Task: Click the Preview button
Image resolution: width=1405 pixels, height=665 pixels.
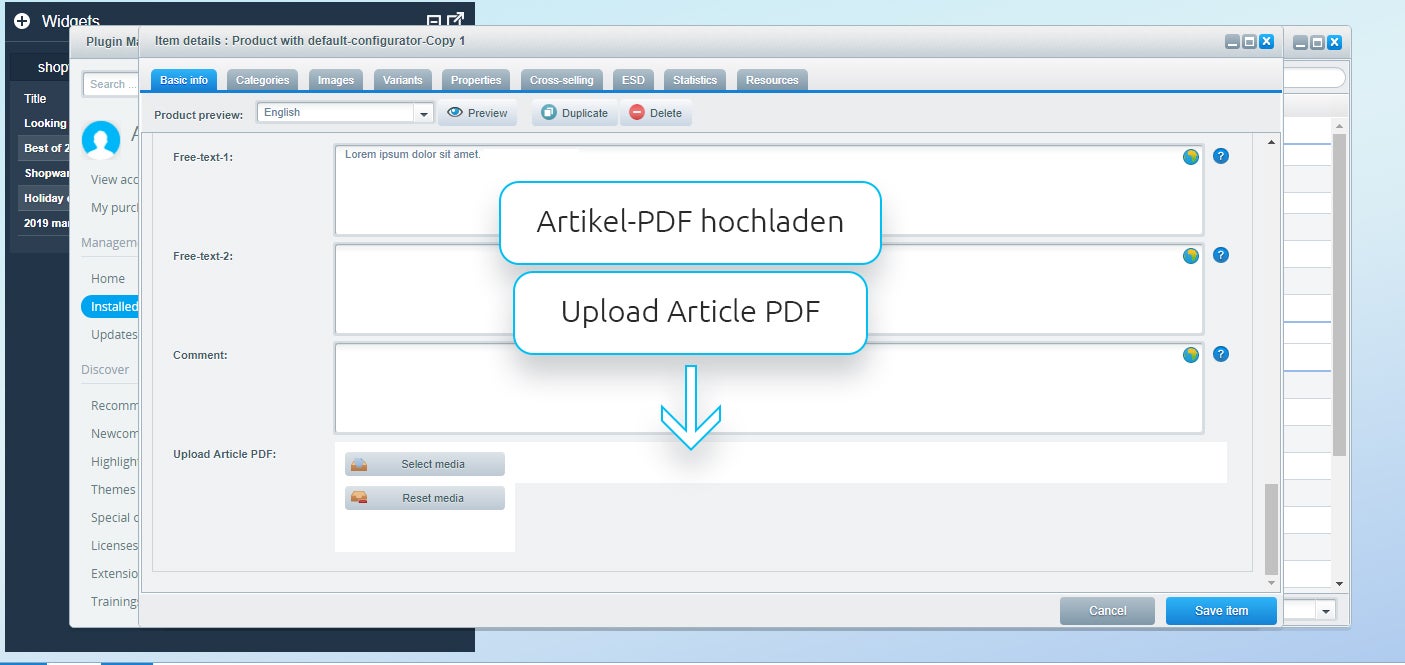Action: click(477, 113)
